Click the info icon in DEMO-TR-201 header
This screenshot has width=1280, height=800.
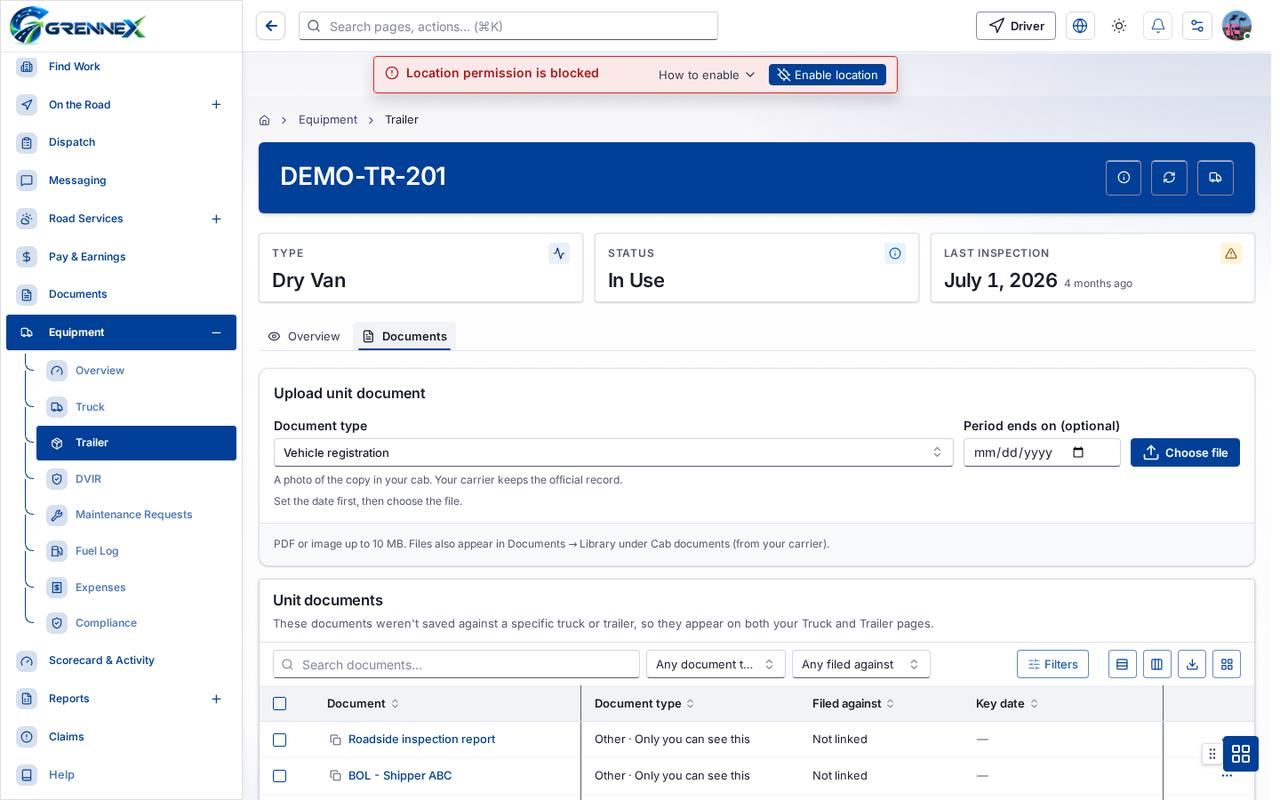pos(1124,178)
